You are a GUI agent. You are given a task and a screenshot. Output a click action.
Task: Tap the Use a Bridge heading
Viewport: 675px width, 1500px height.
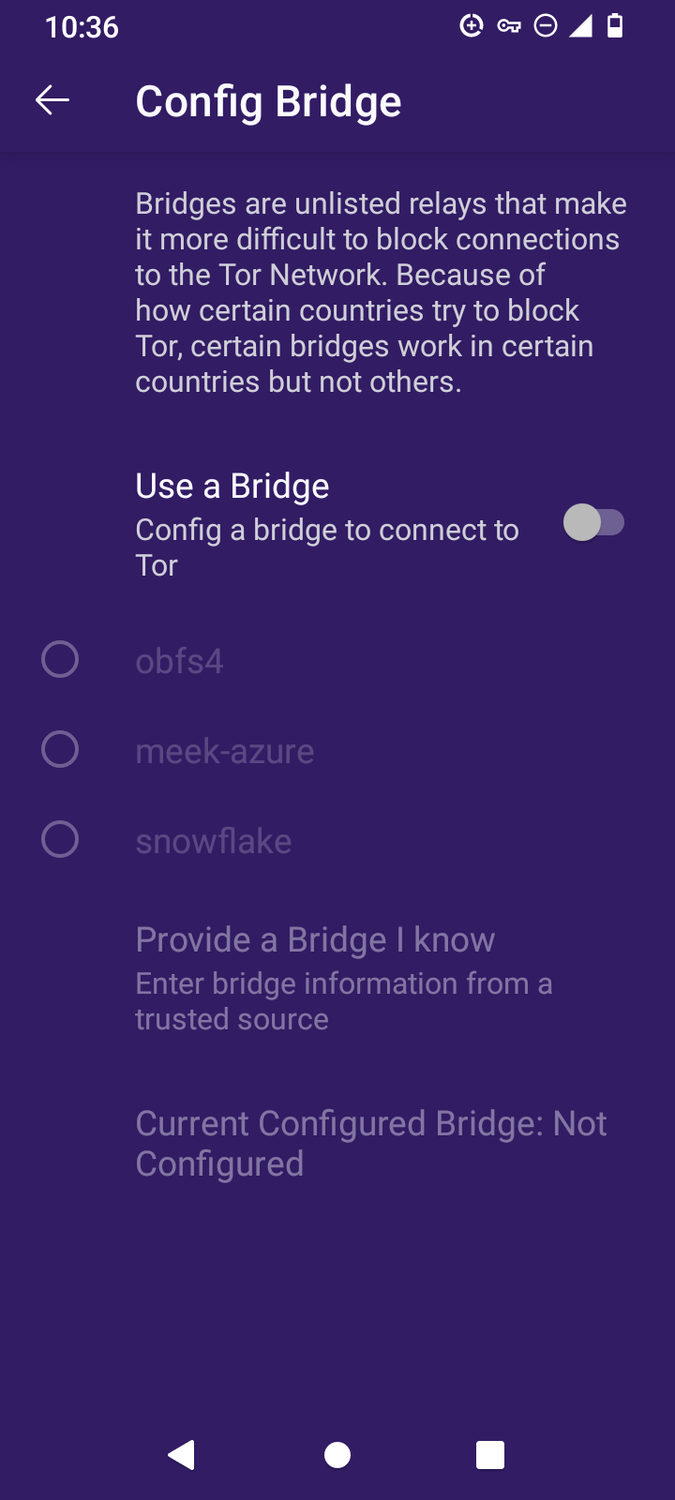tap(231, 486)
